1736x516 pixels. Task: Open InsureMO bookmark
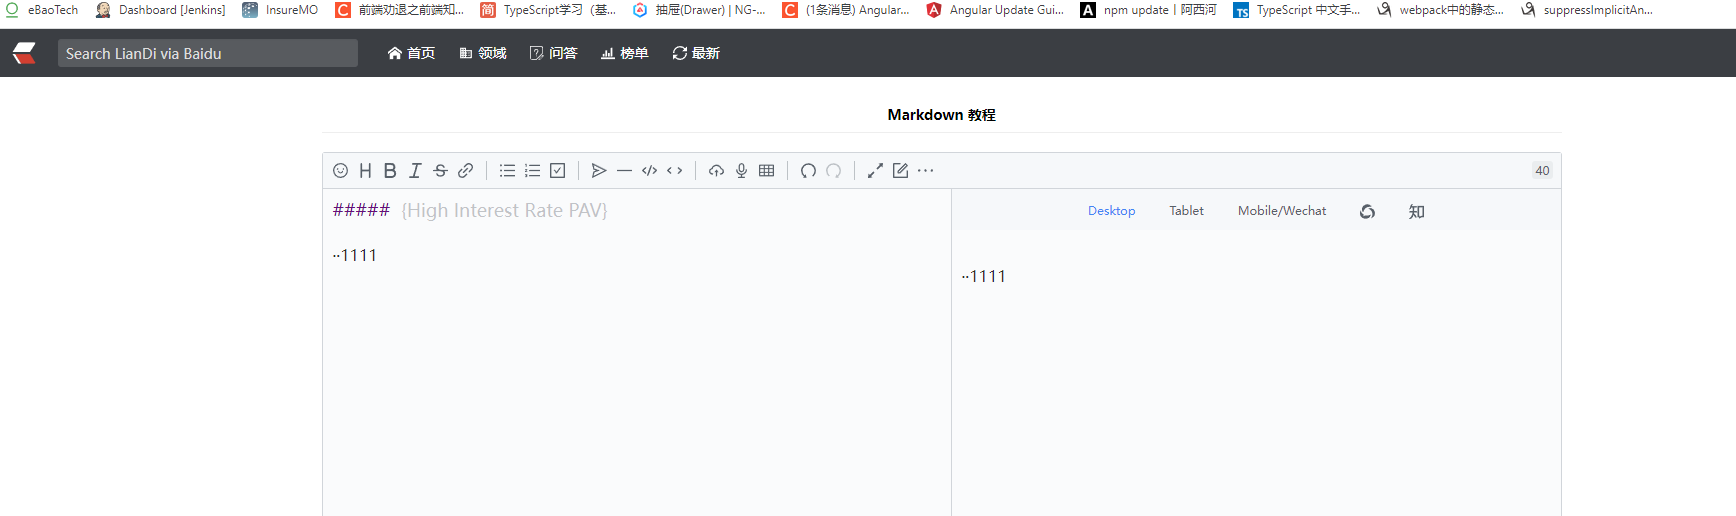coord(280,10)
